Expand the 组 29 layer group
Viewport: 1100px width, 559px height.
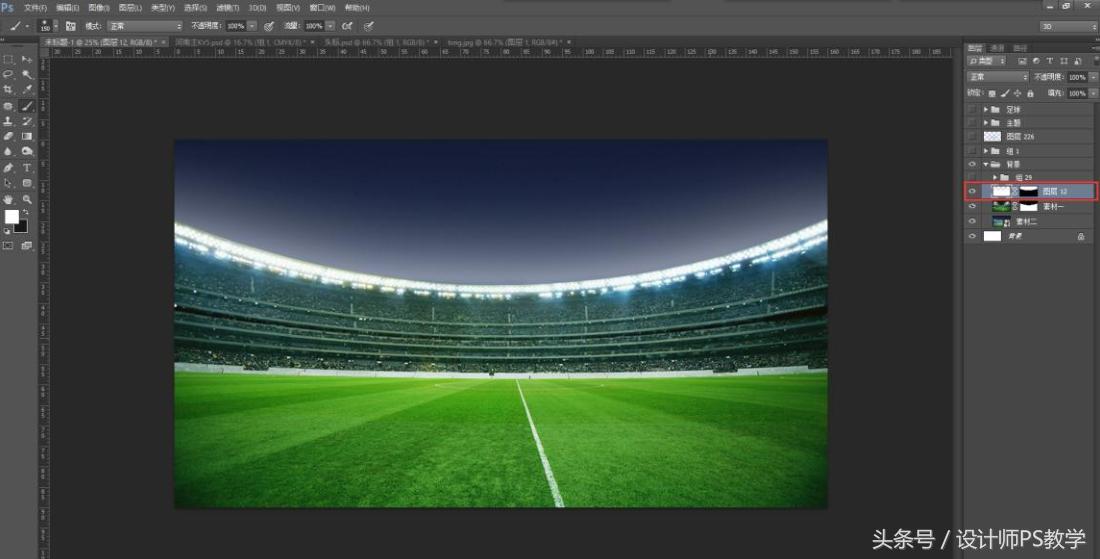(995, 177)
